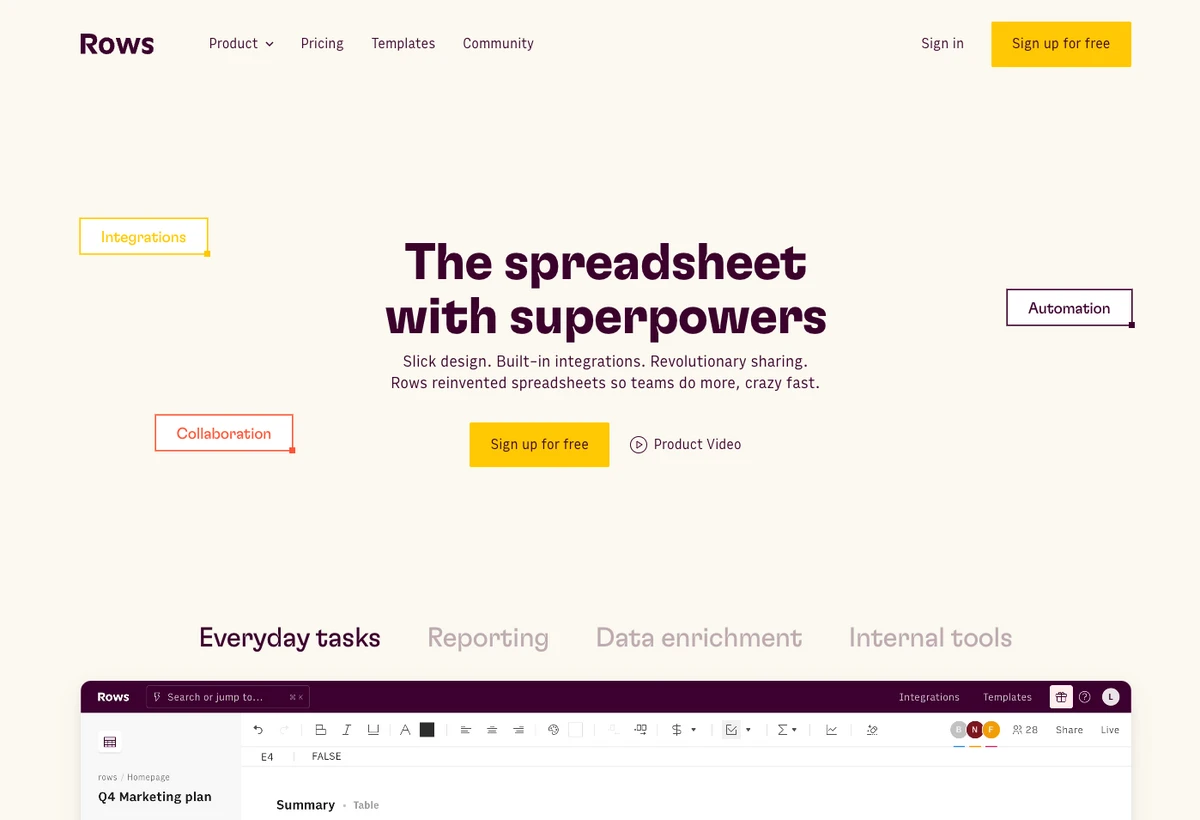Click the 'L' user avatar
This screenshot has height=820, width=1200.
click(x=1111, y=697)
